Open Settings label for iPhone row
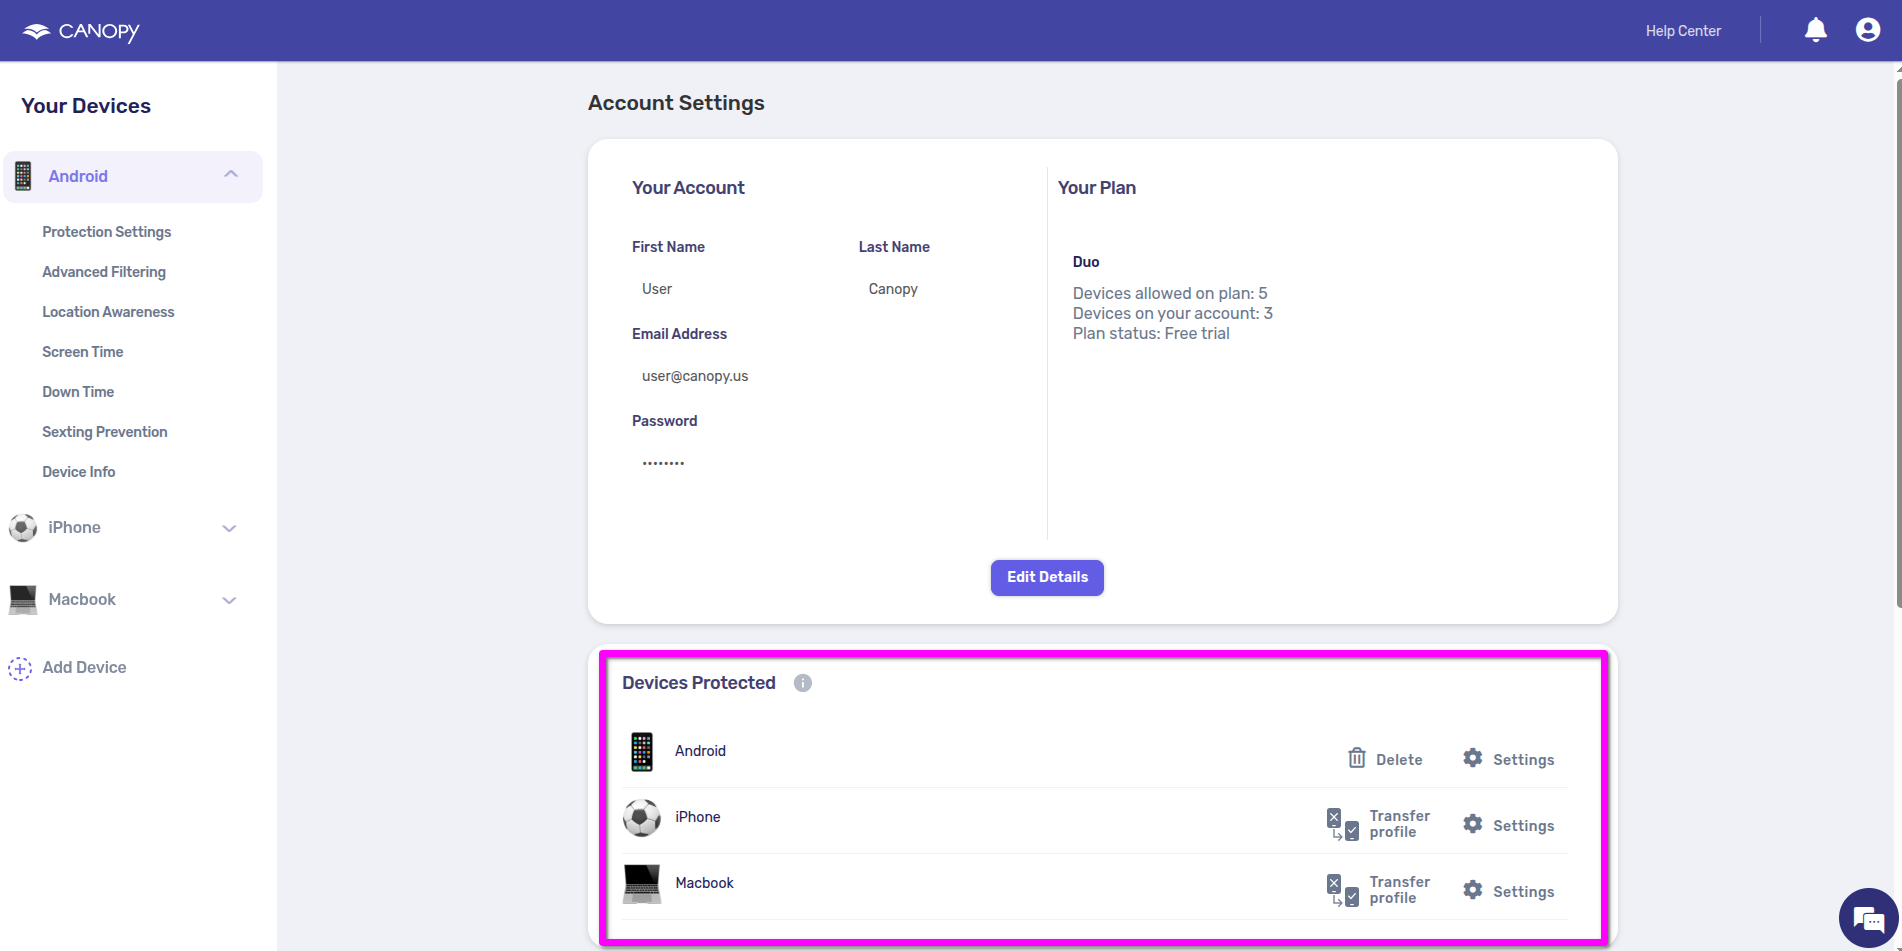Screen dimensions: 1902x951 coord(1524,826)
